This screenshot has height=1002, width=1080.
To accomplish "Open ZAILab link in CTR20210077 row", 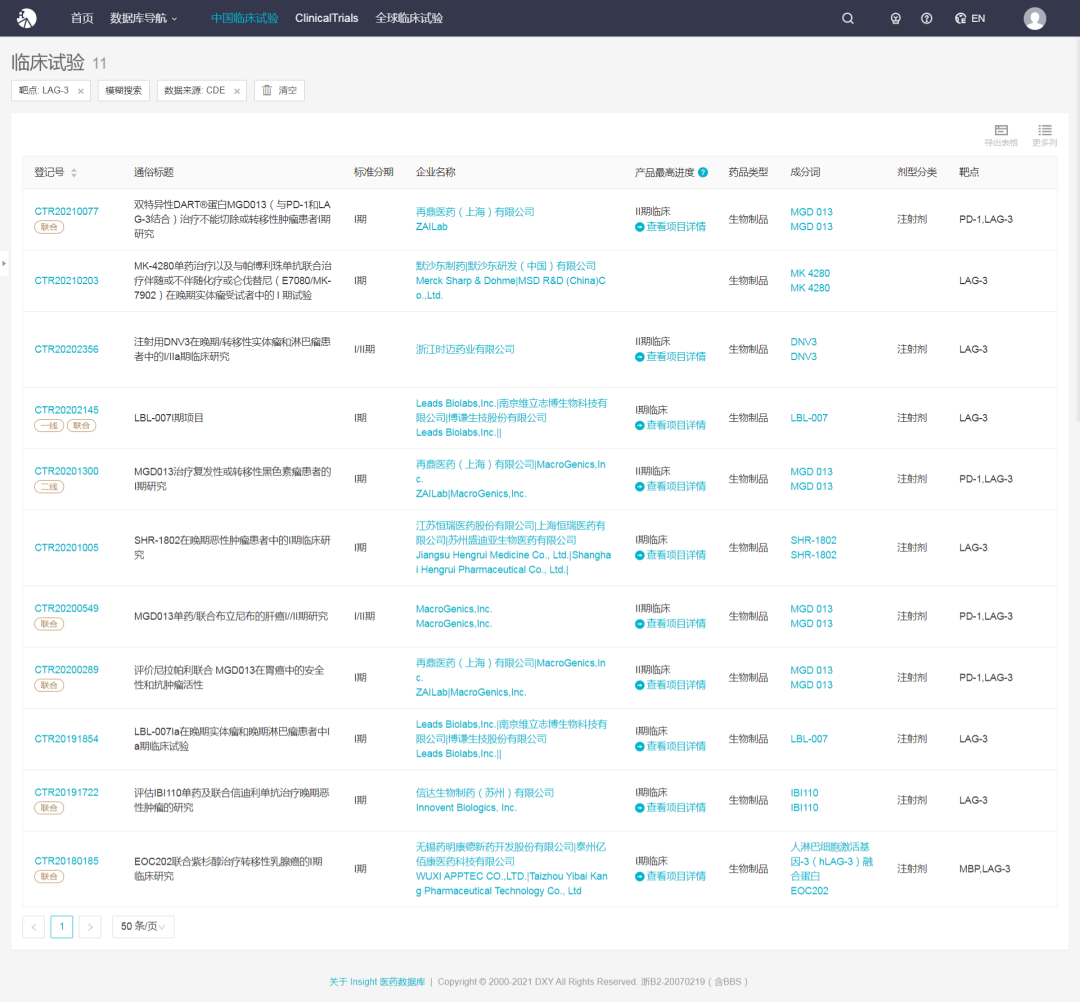I will (432, 227).
